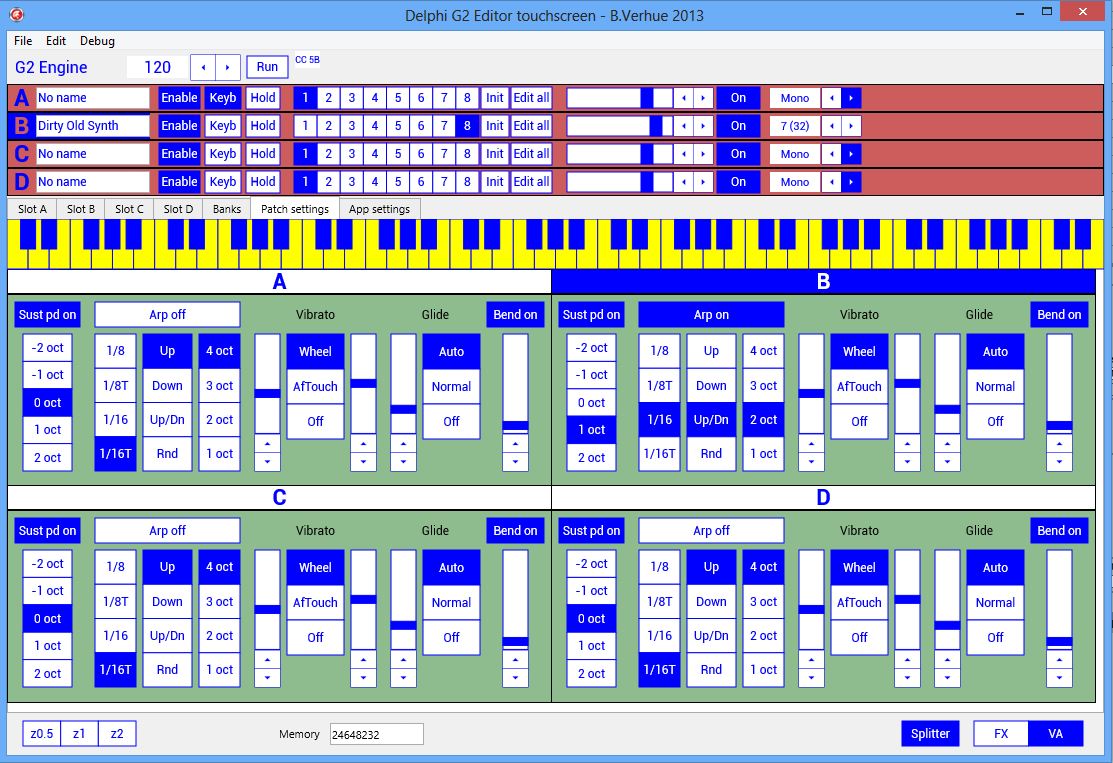Click left arrow beside slot B 7 (32) field

point(831,126)
